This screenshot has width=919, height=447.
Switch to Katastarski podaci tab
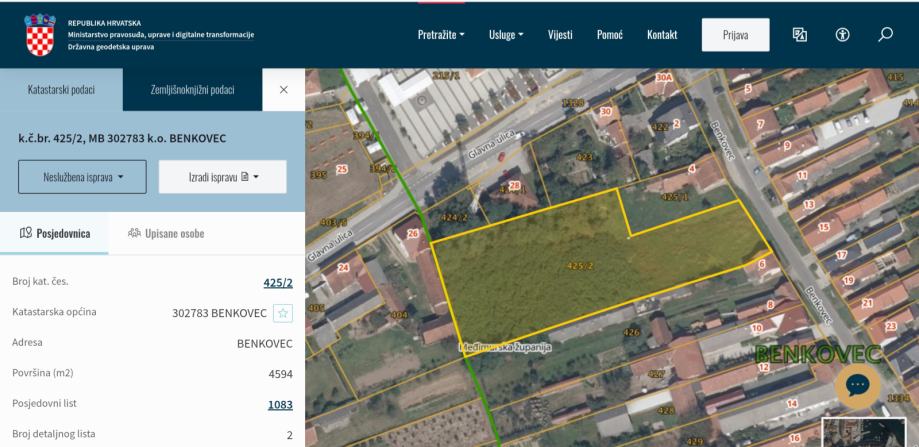61,90
